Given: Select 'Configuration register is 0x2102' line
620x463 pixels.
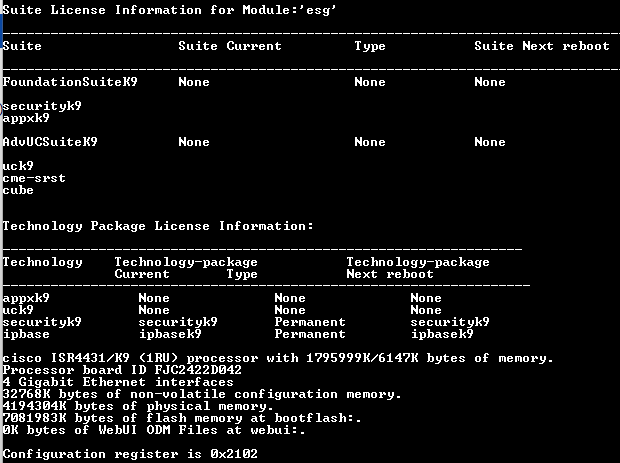Looking at the screenshot, I should 130,454.
